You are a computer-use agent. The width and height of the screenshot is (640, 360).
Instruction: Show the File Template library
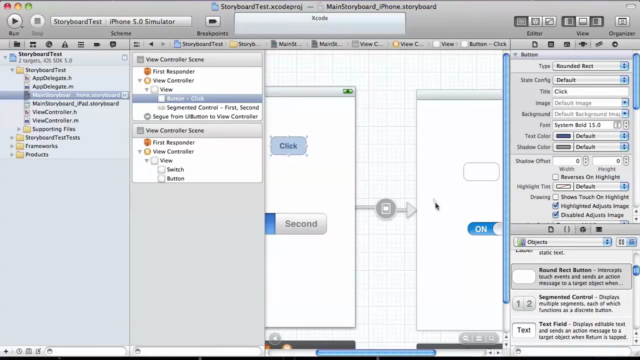[551, 229]
